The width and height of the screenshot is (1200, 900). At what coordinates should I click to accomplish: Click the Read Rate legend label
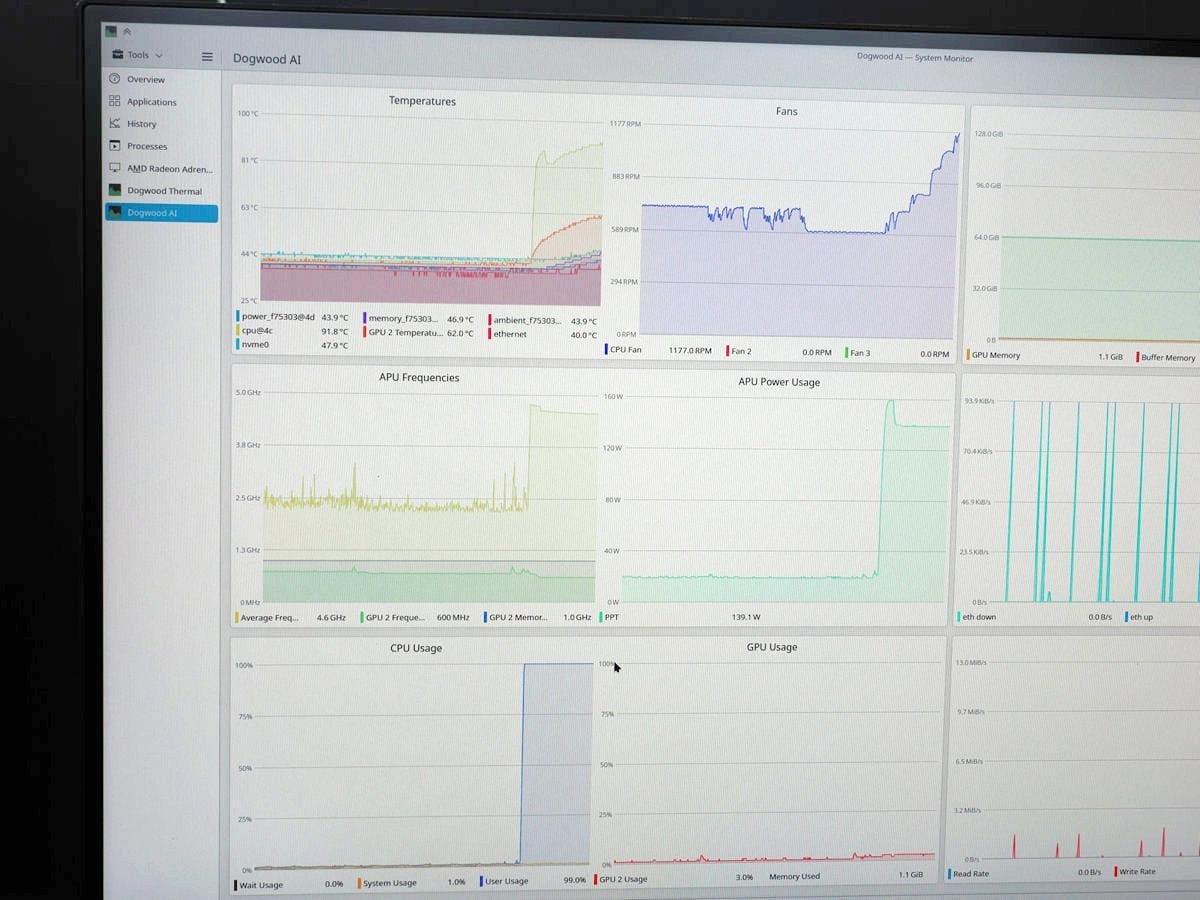tap(970, 873)
